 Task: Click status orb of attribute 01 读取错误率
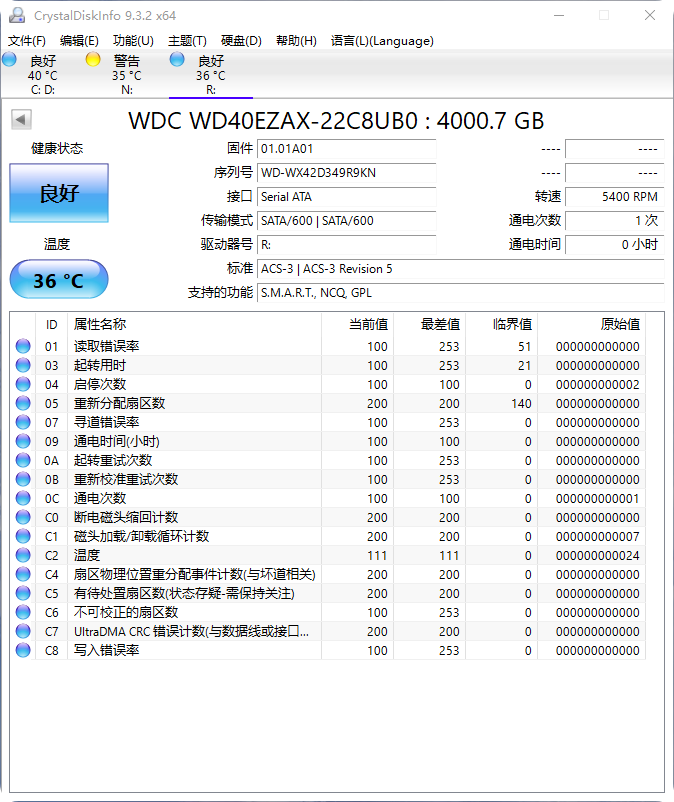tap(23, 346)
